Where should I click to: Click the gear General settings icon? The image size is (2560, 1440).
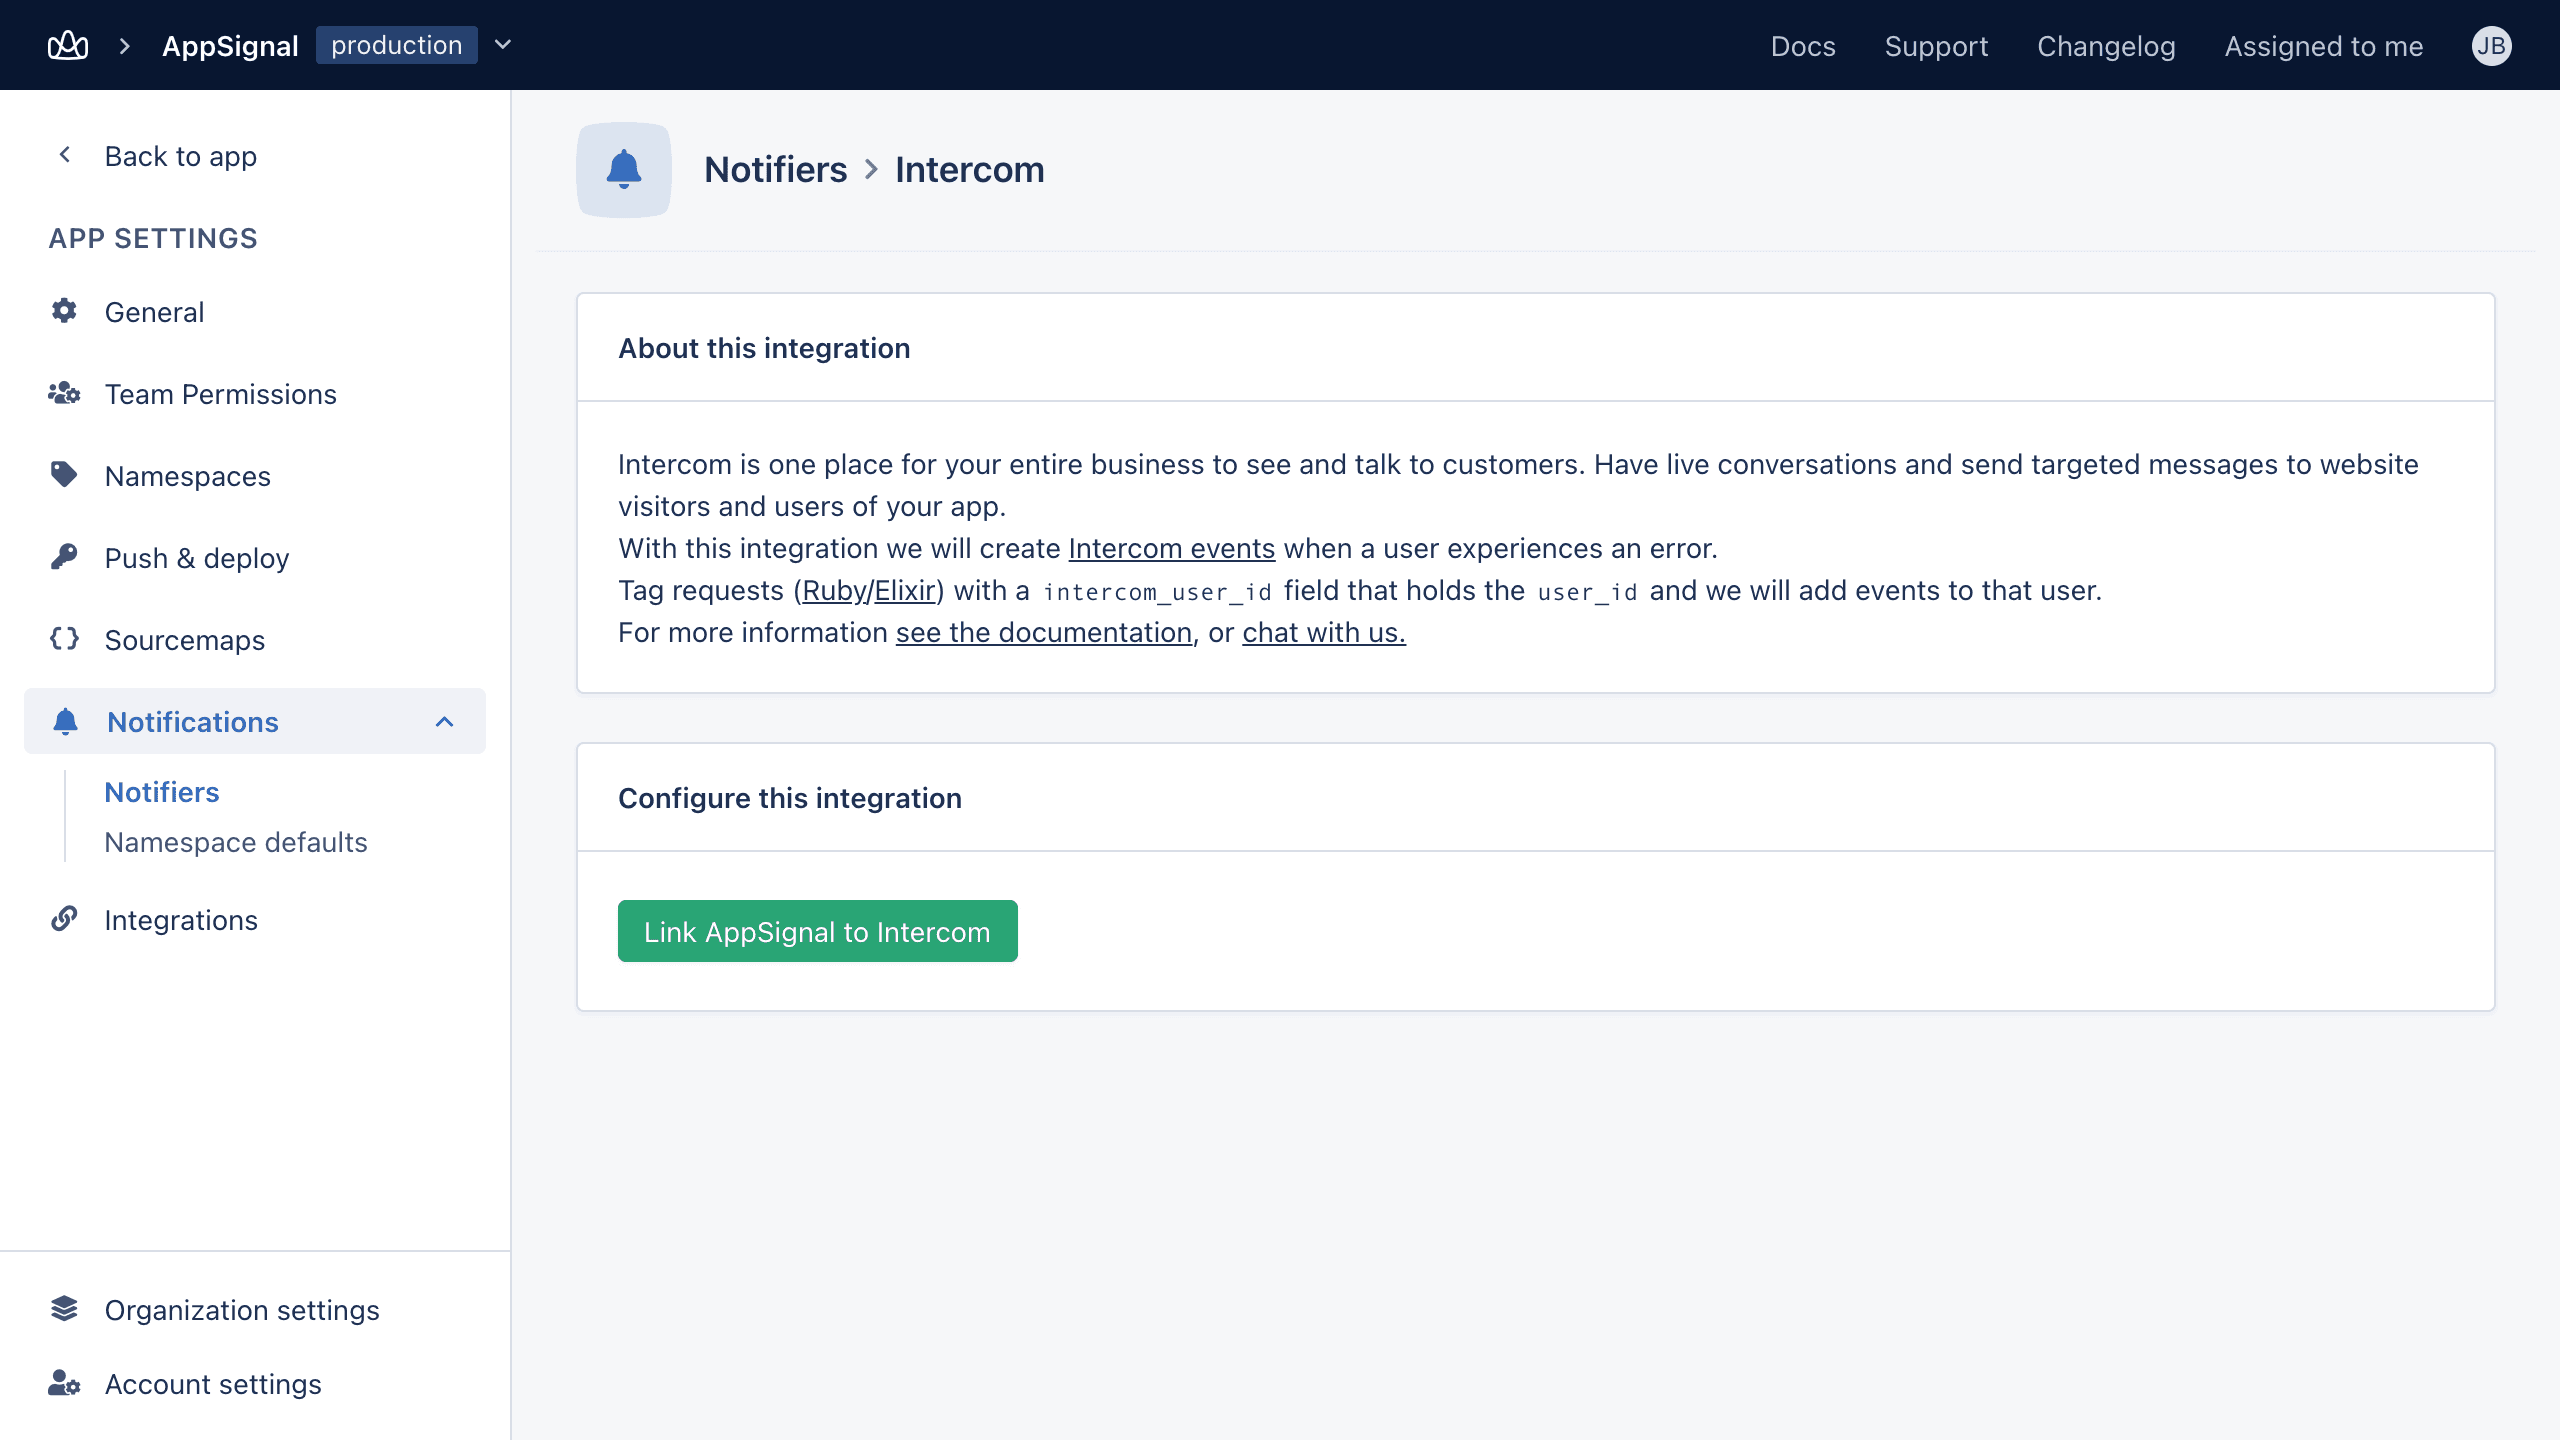coord(65,311)
